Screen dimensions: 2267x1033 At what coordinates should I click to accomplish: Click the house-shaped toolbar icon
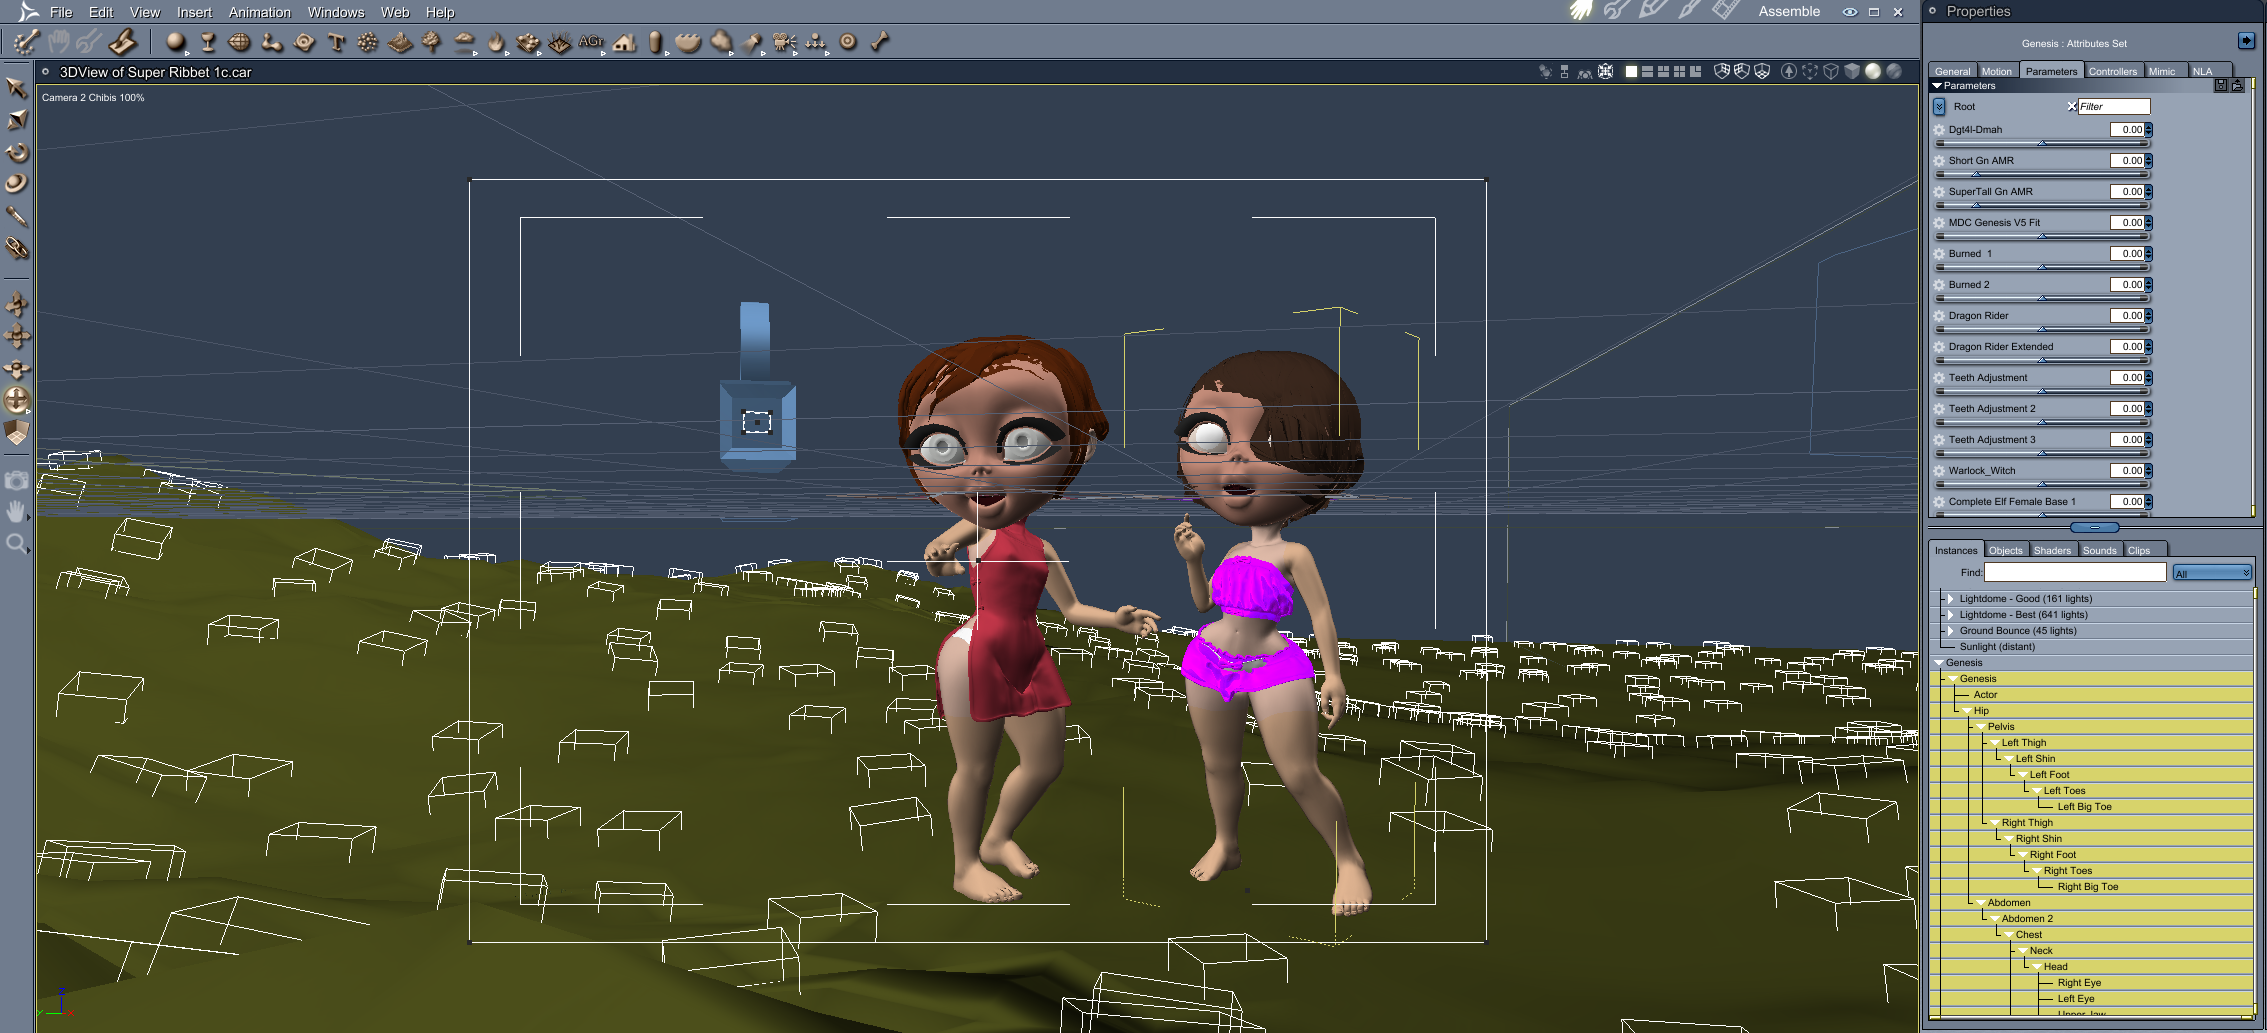[x=625, y=42]
